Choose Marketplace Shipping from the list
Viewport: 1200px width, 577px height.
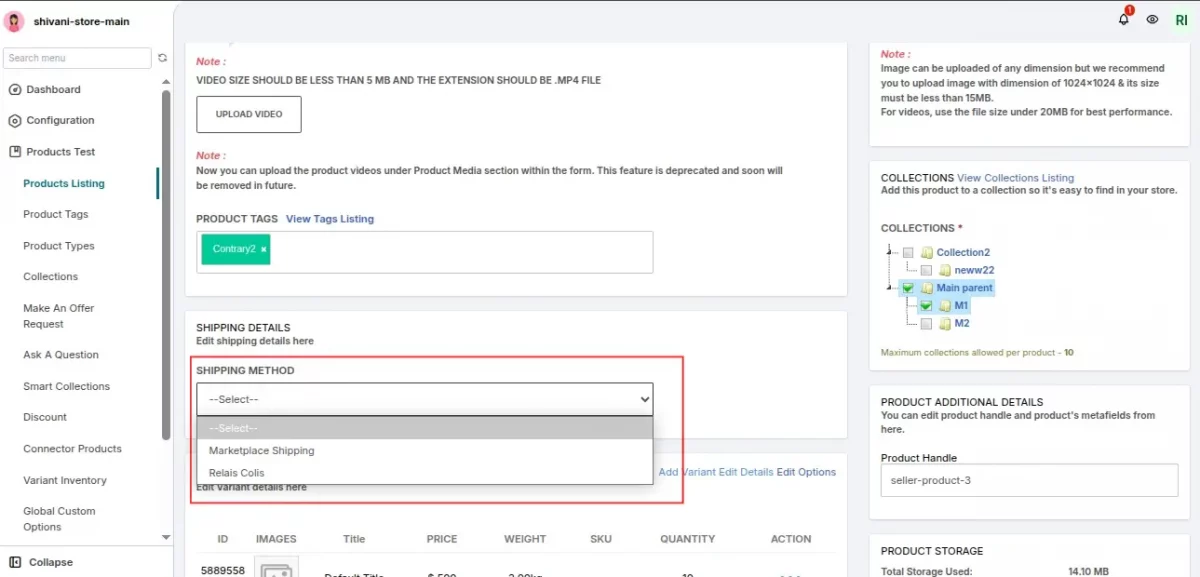click(x=262, y=451)
